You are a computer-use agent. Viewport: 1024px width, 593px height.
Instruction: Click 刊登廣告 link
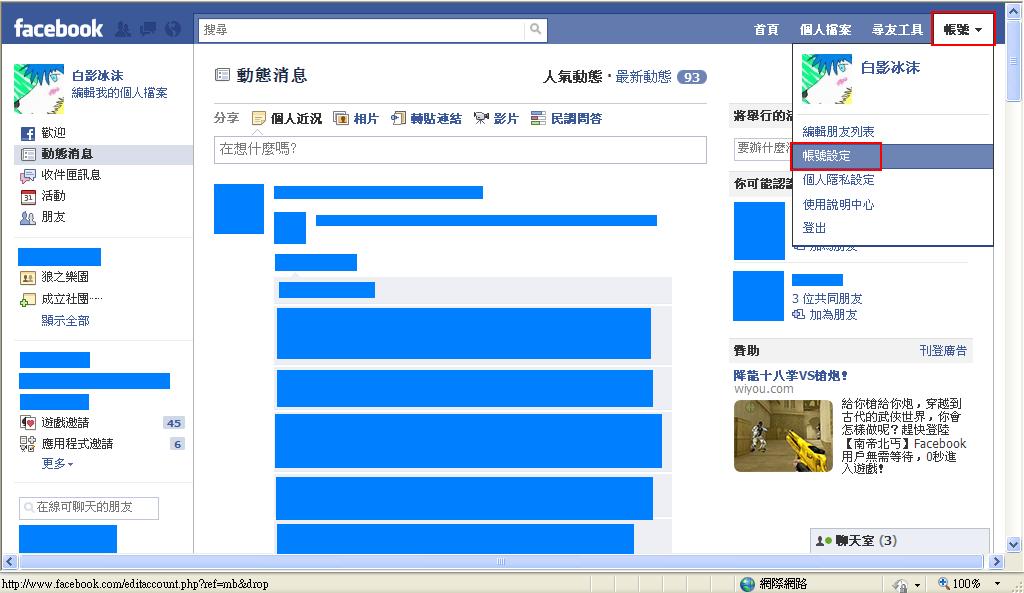click(943, 351)
